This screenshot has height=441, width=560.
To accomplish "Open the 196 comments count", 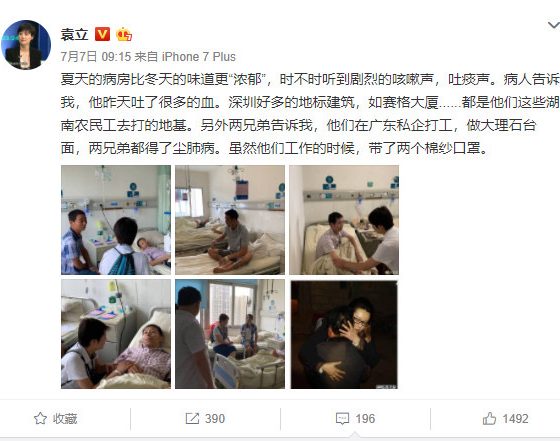I will pos(365,419).
